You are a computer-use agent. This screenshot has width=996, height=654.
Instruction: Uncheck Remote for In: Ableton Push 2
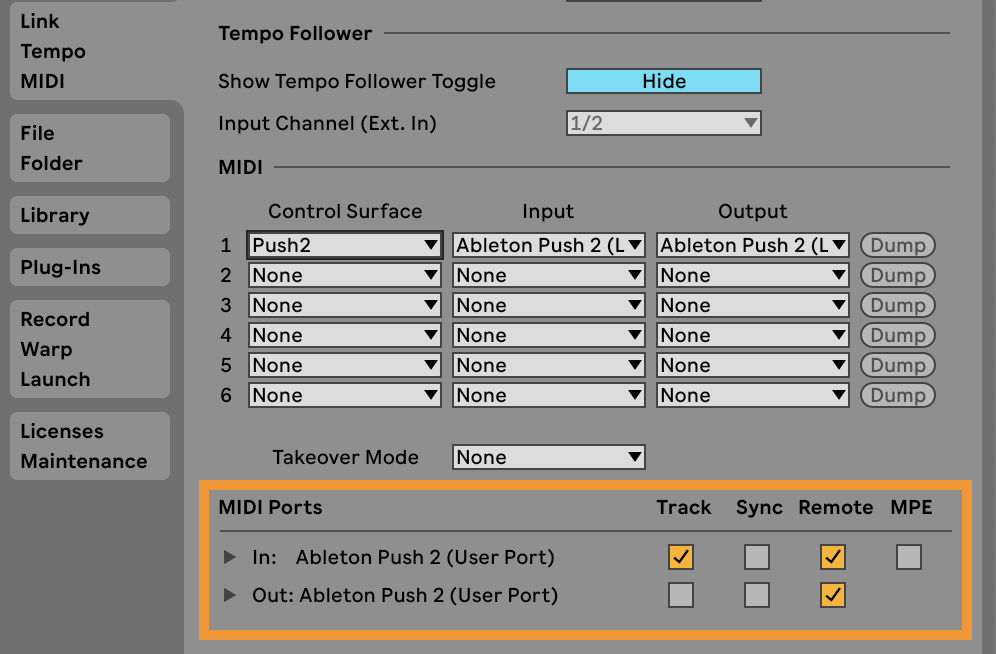coord(833,557)
